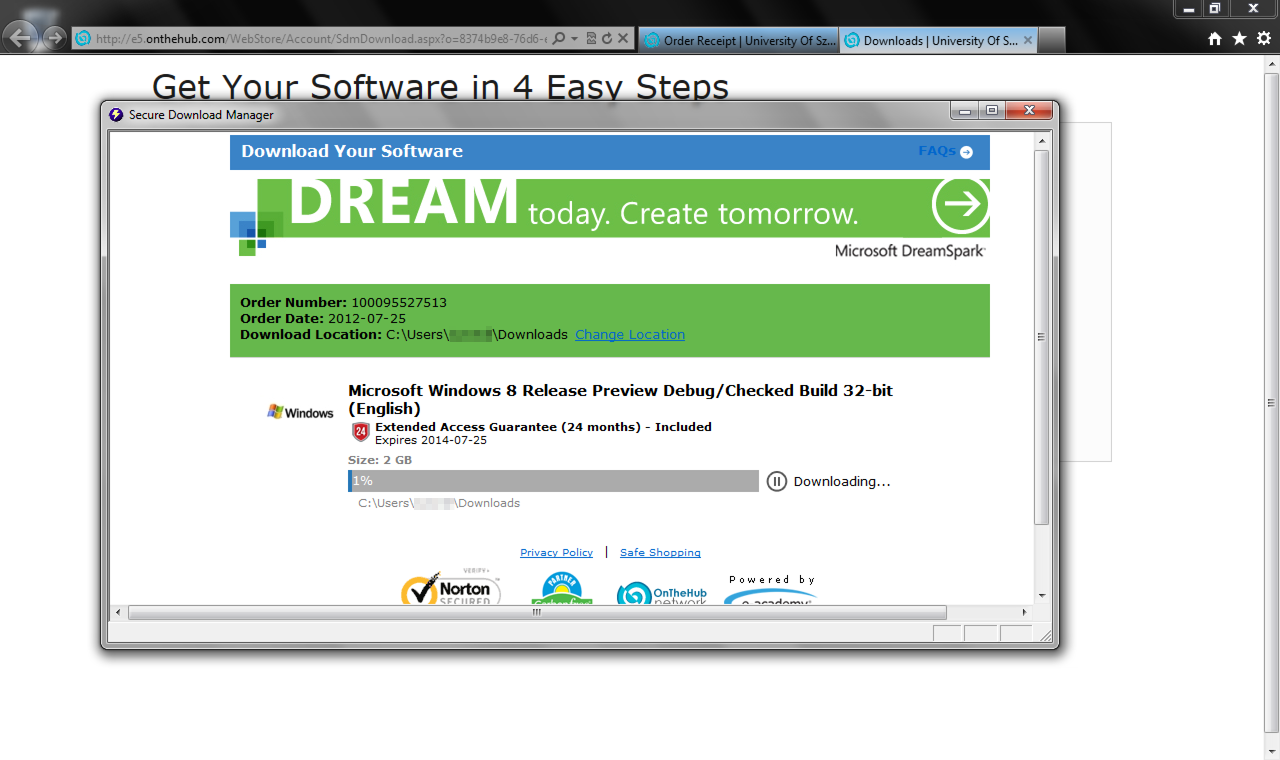
Task: Click the Downloading... status text
Action: click(x=842, y=481)
